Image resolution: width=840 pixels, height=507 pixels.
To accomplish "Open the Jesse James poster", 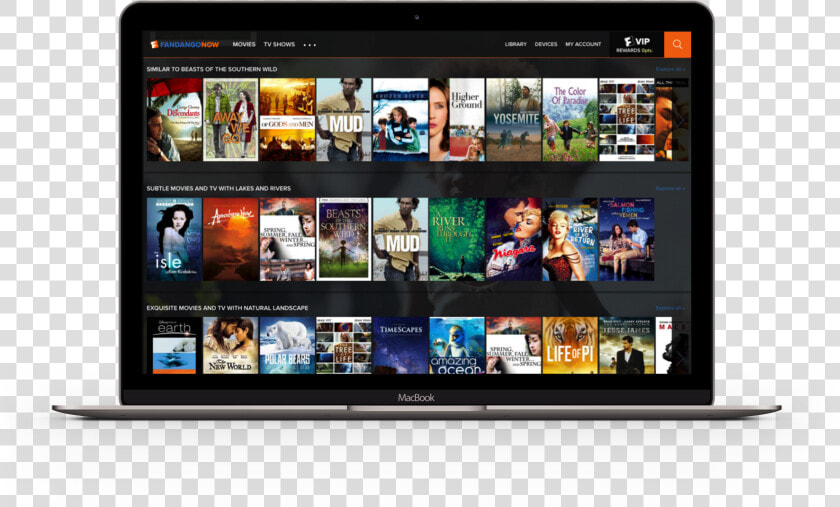I will (x=626, y=345).
